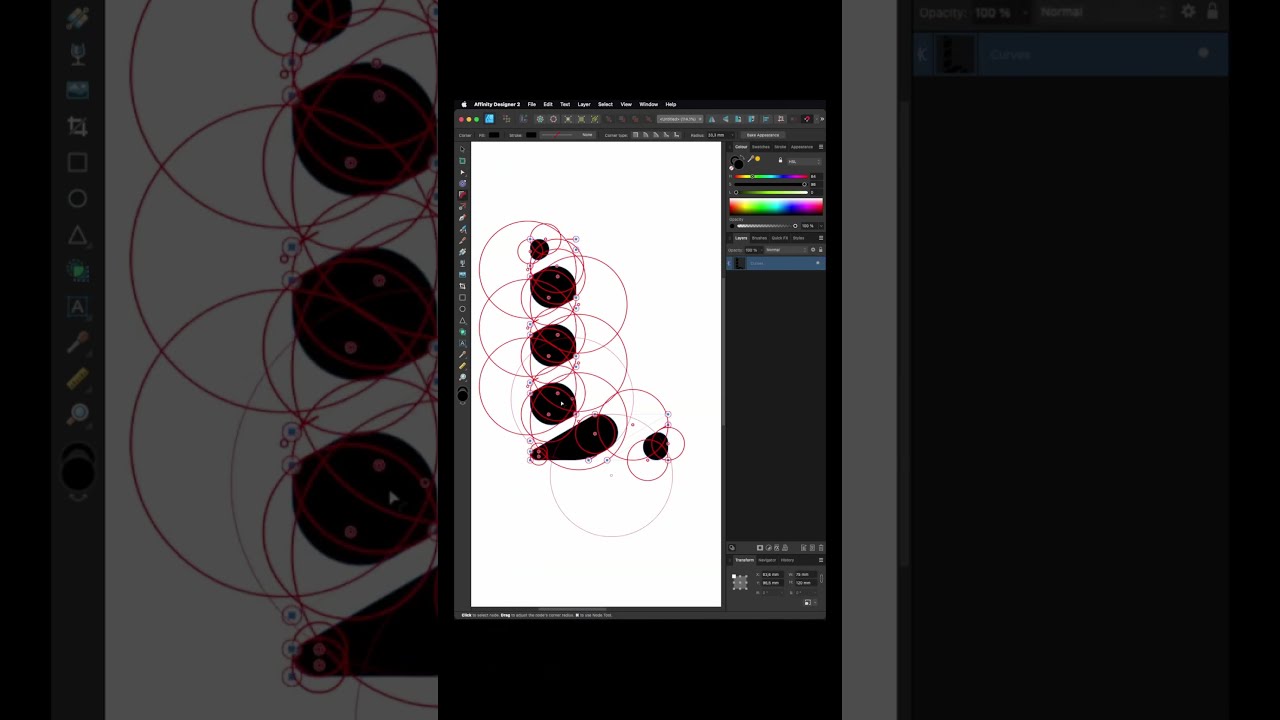The height and width of the screenshot is (720, 1280).
Task: Swap fill and stroke colours
Action: pos(742,156)
